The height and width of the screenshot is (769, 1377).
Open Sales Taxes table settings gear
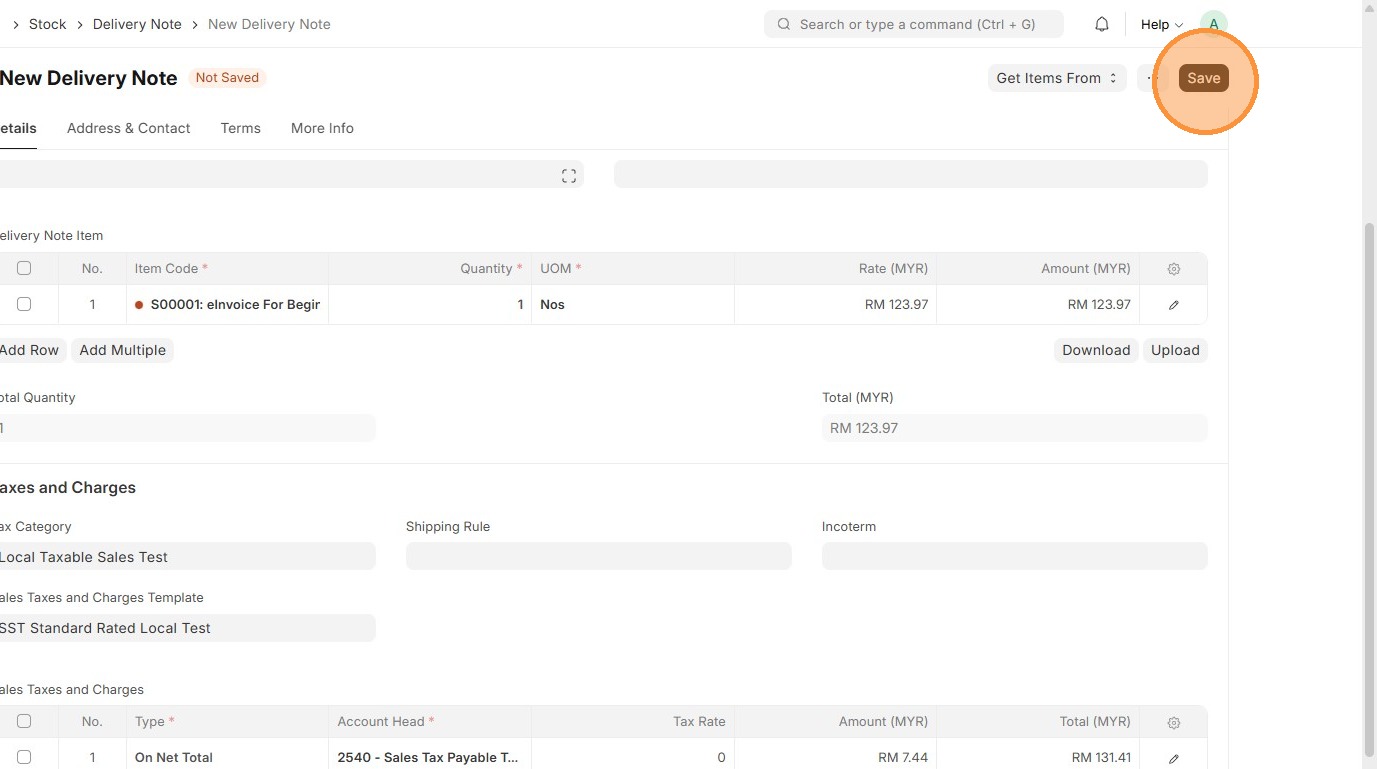1174,722
